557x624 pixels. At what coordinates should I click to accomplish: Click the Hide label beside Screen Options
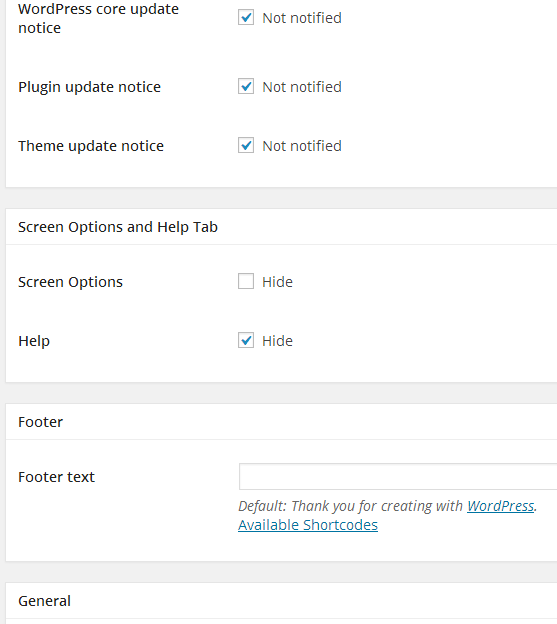277,282
